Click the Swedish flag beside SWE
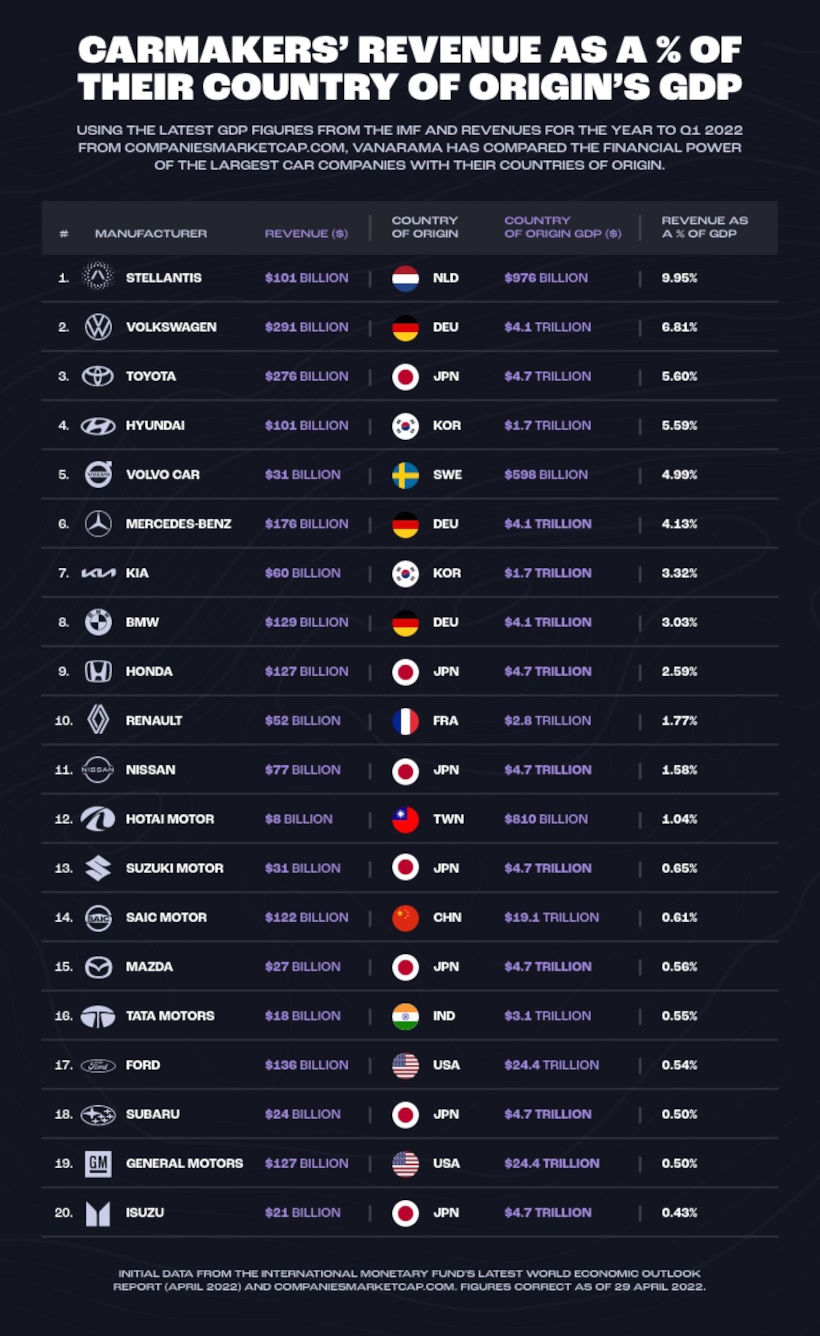Image resolution: width=820 pixels, height=1336 pixels. click(405, 474)
